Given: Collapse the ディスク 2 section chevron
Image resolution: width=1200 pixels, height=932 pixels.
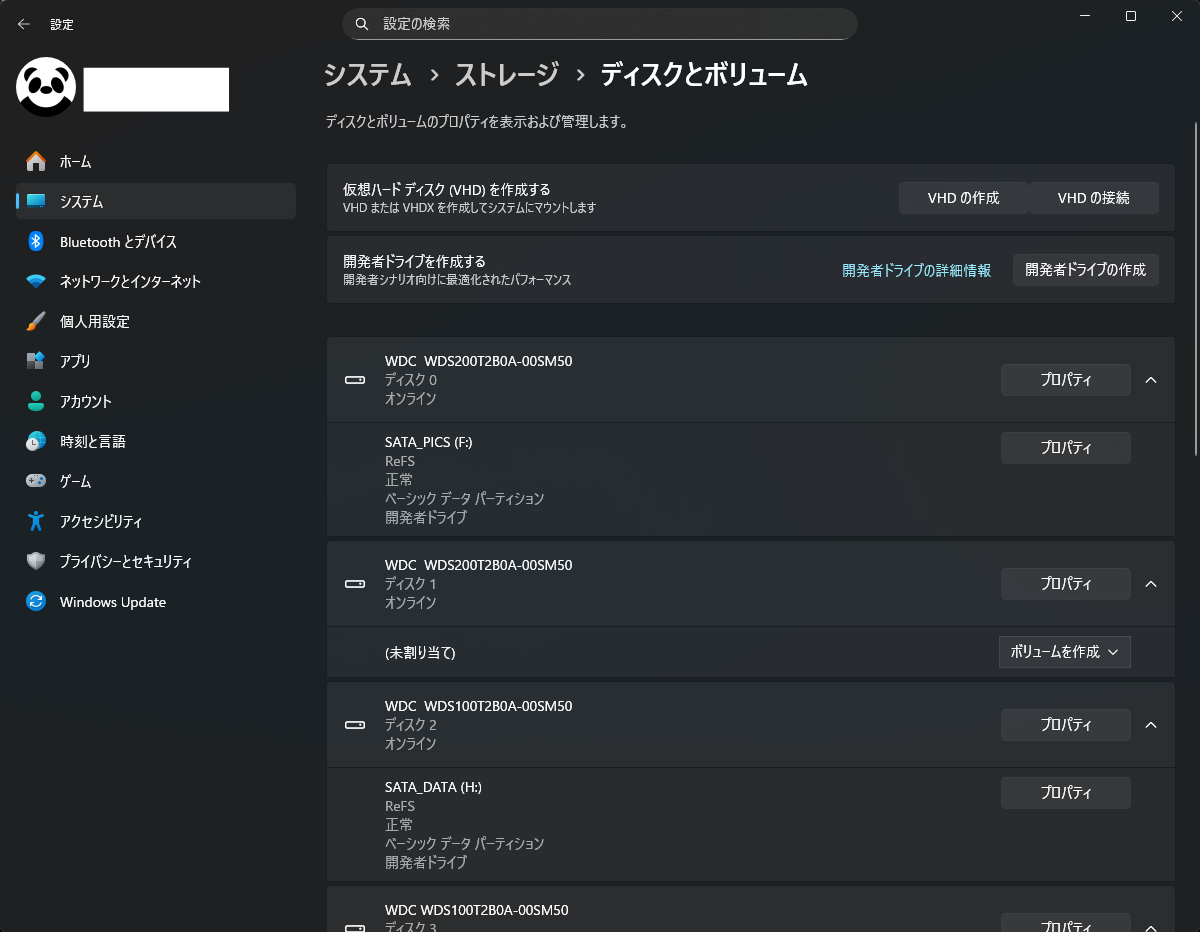Looking at the screenshot, I should [1150, 725].
